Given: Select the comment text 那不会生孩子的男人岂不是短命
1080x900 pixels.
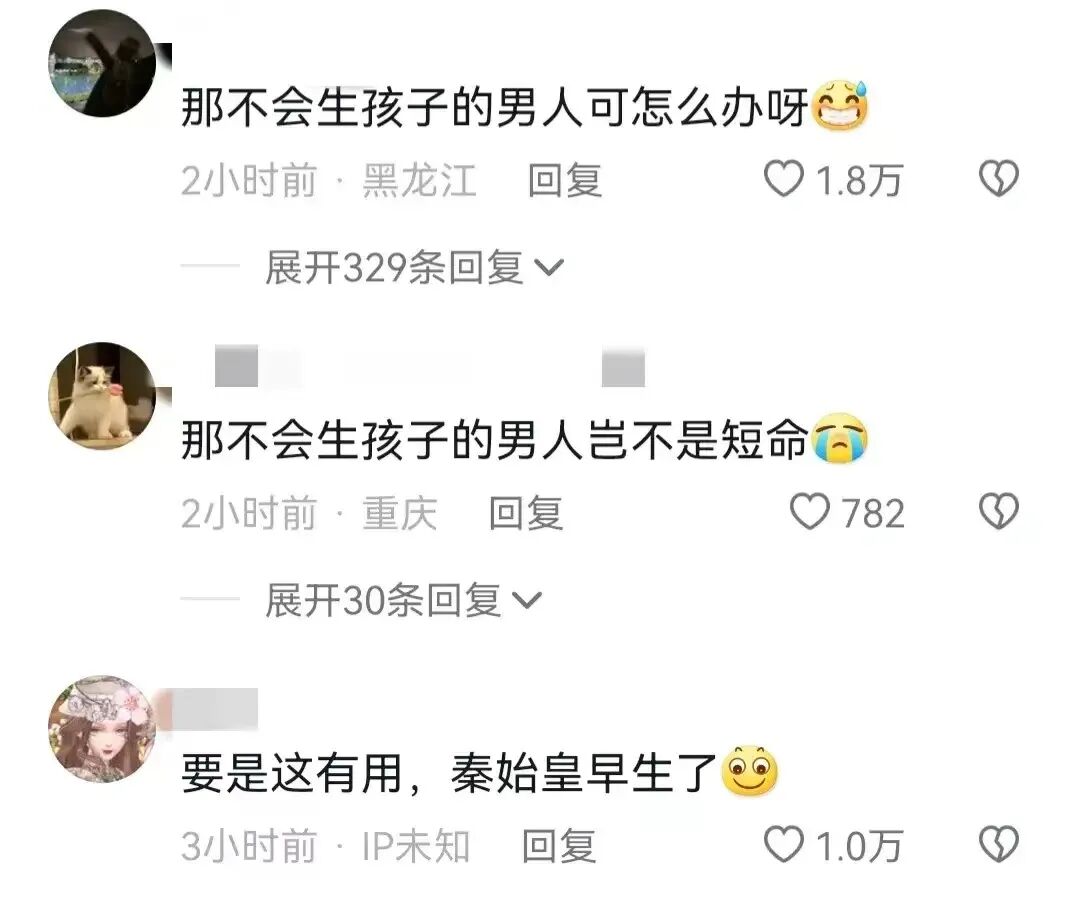Looking at the screenshot, I should tap(494, 440).
